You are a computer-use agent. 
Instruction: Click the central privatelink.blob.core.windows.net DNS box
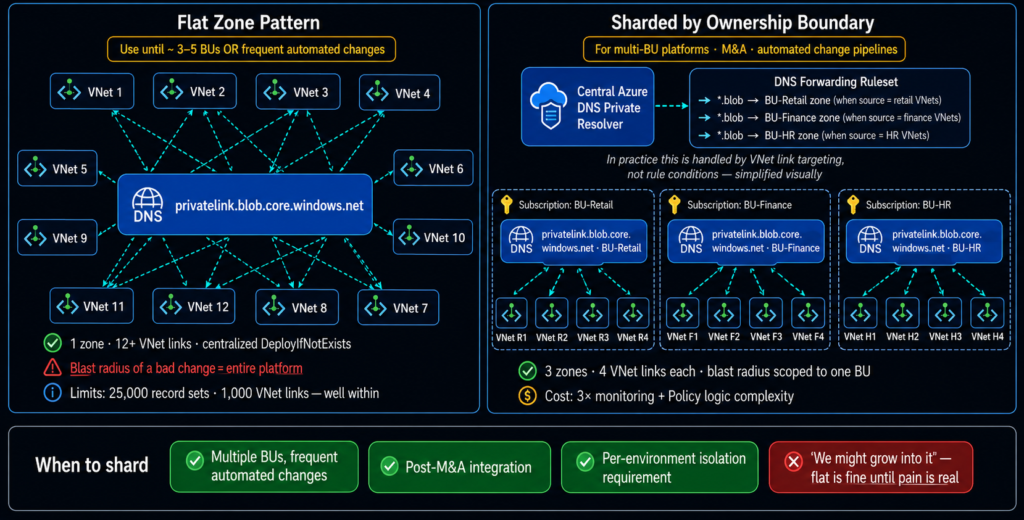pyautogui.click(x=245, y=205)
